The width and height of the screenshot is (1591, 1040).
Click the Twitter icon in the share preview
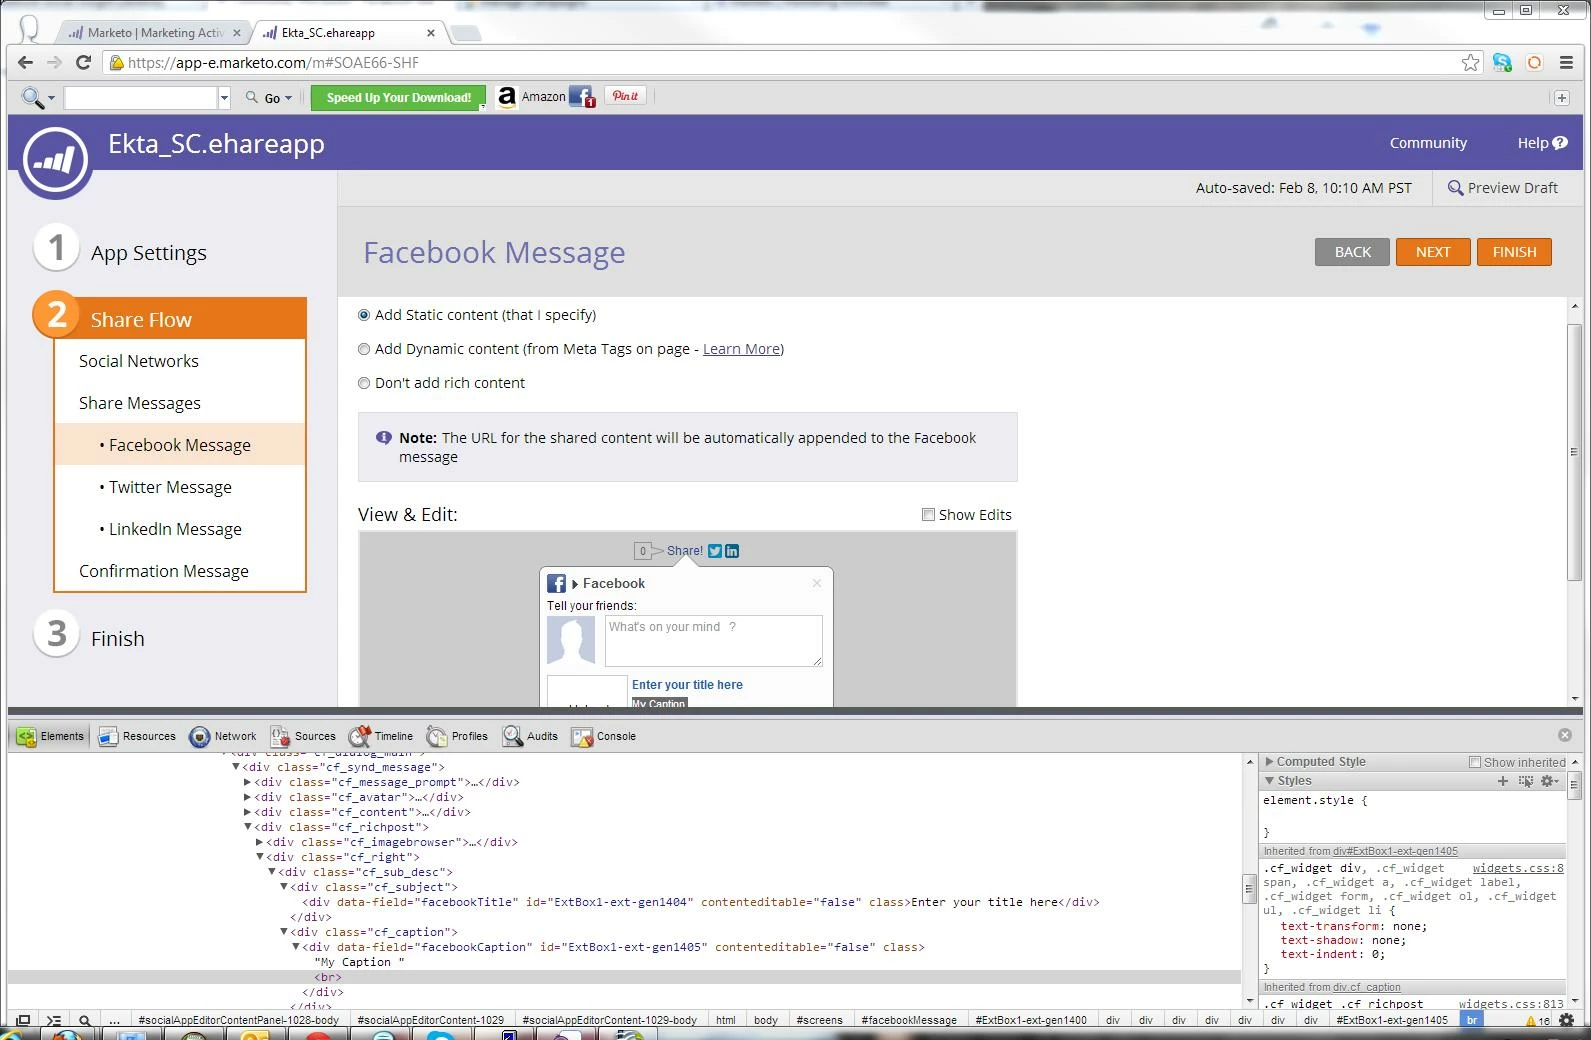click(x=715, y=551)
